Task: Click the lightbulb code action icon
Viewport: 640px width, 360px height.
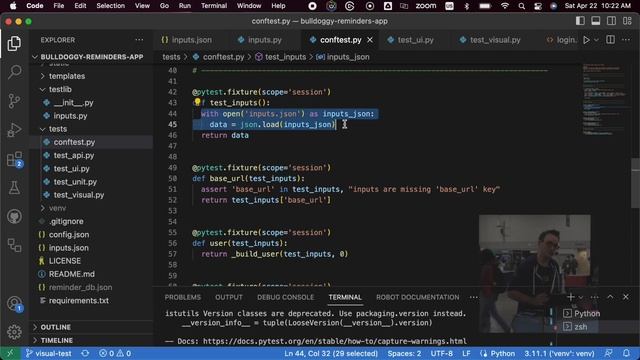Action: click(x=198, y=102)
